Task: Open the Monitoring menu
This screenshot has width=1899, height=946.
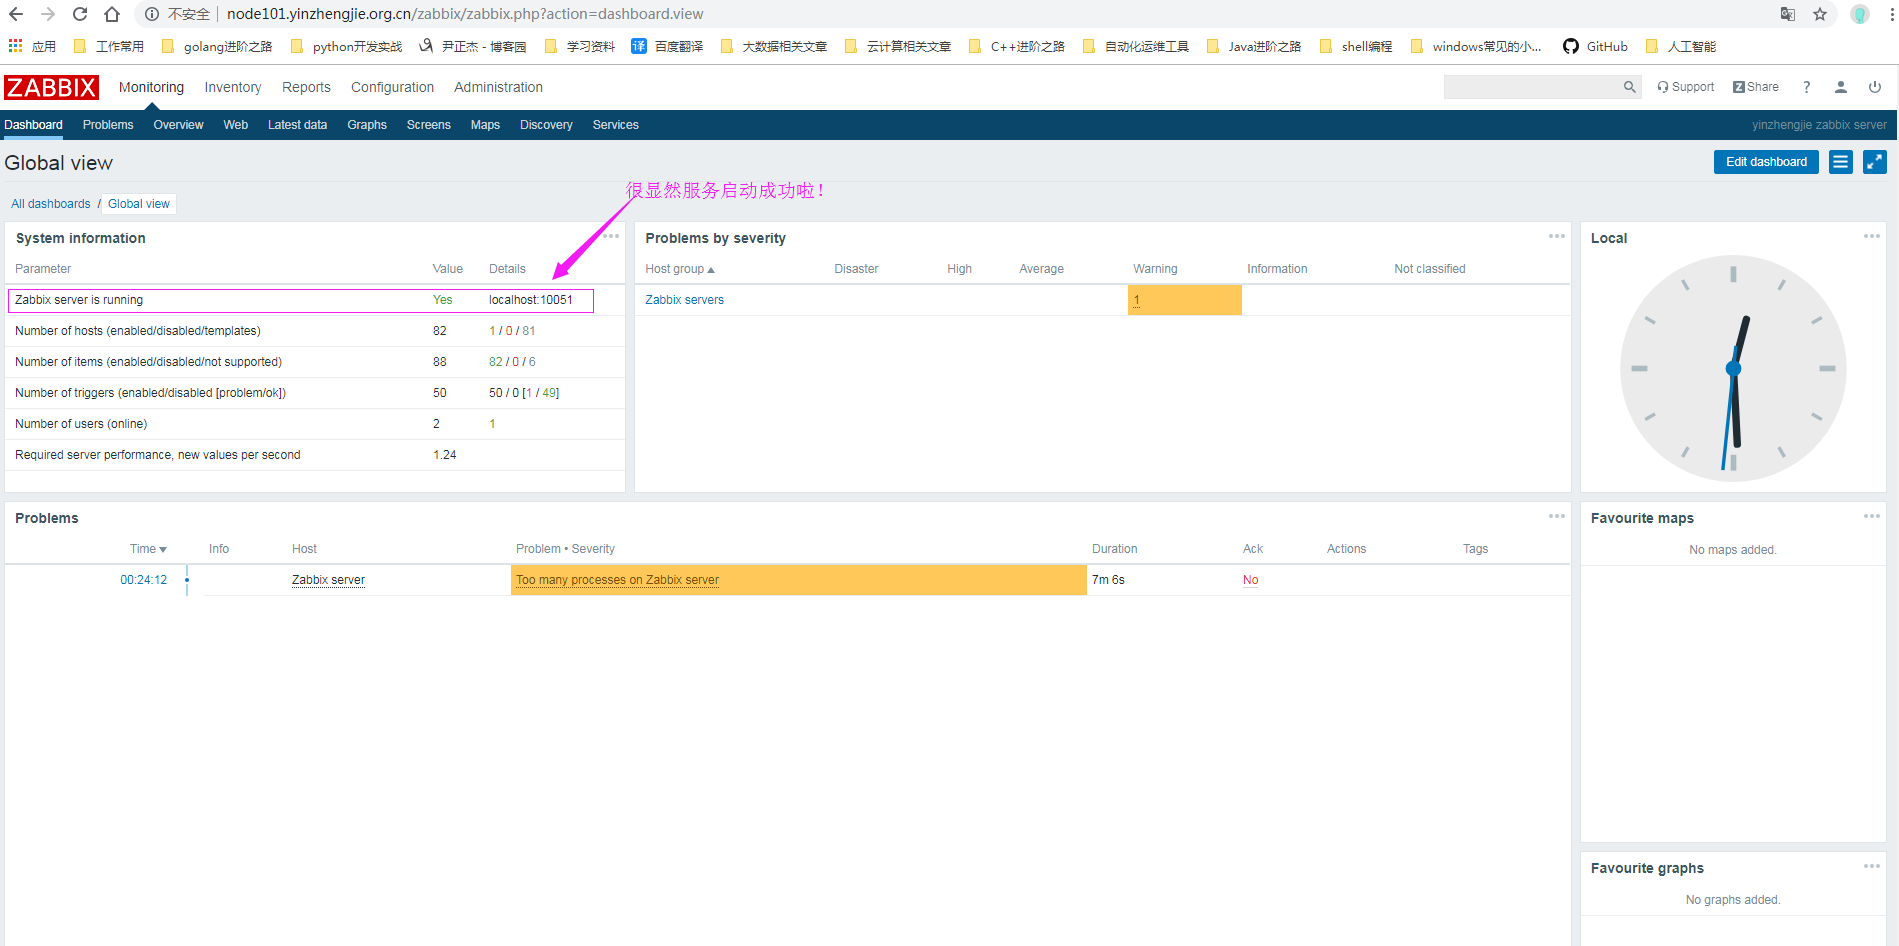Action: 151,87
